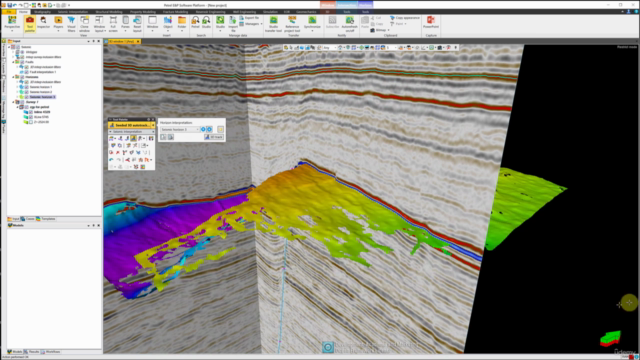Image resolution: width=640 pixels, height=360 pixels.
Task: Open the Studio transfer tool
Action: pos(273,24)
